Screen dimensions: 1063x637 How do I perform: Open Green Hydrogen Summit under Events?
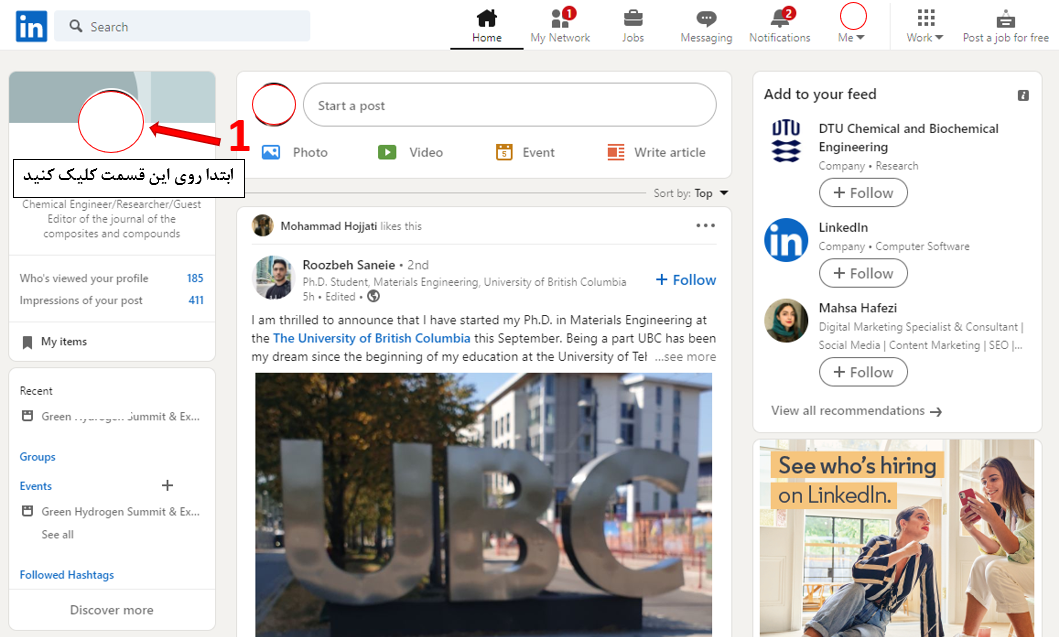(121, 512)
